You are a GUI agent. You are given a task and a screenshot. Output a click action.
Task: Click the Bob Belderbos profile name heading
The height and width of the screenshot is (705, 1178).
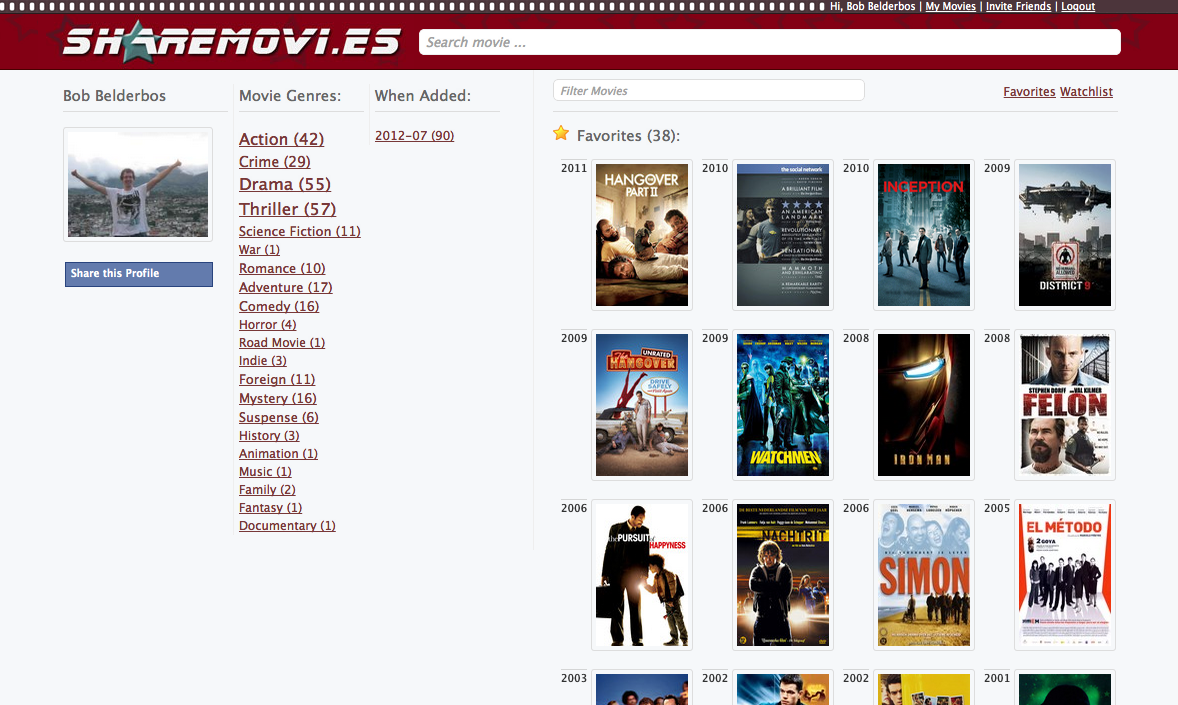tap(114, 96)
